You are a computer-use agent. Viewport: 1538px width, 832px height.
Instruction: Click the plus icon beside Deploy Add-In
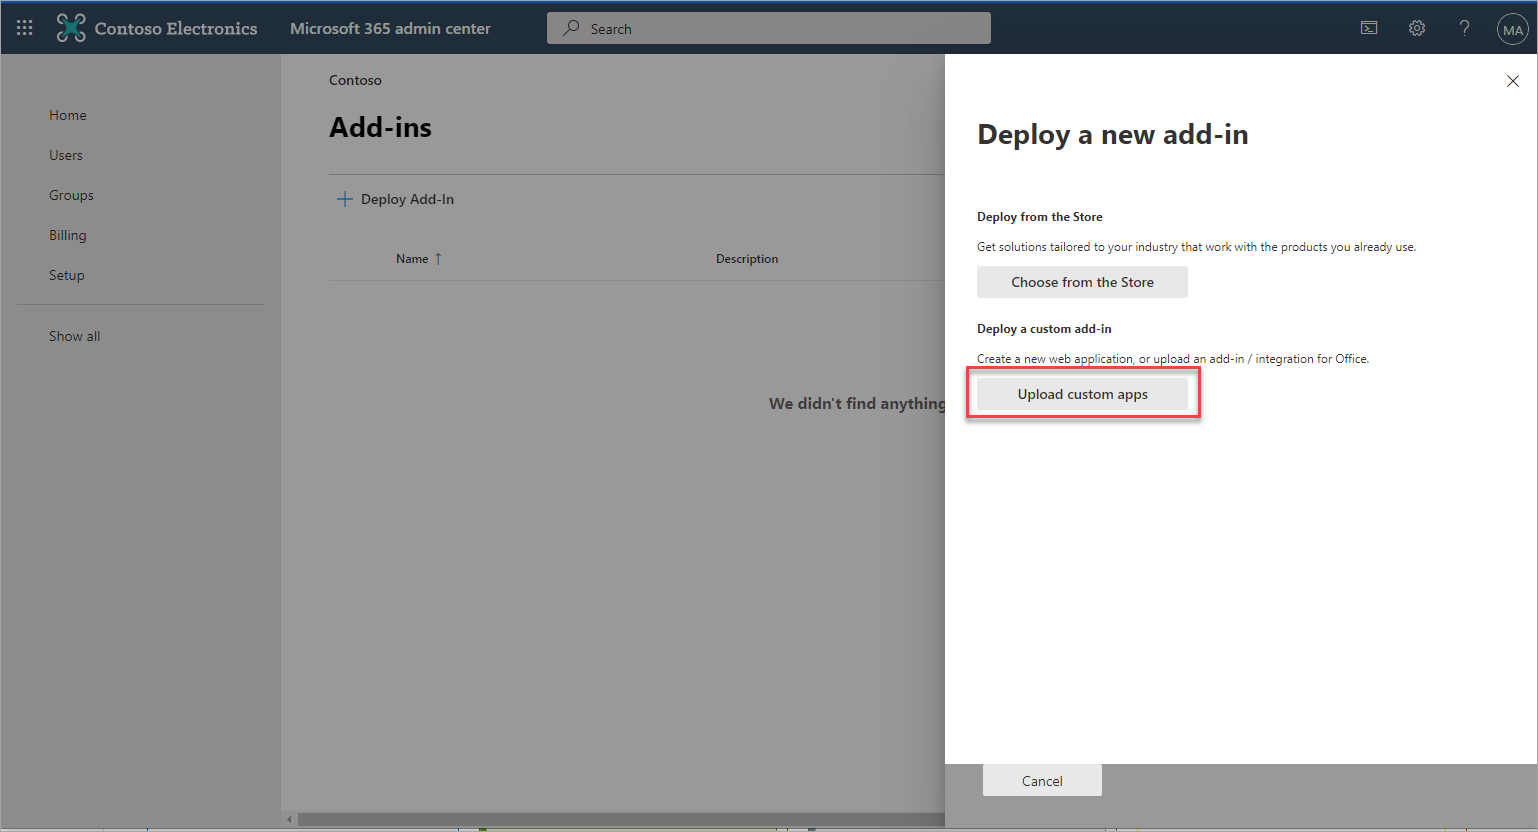(345, 199)
